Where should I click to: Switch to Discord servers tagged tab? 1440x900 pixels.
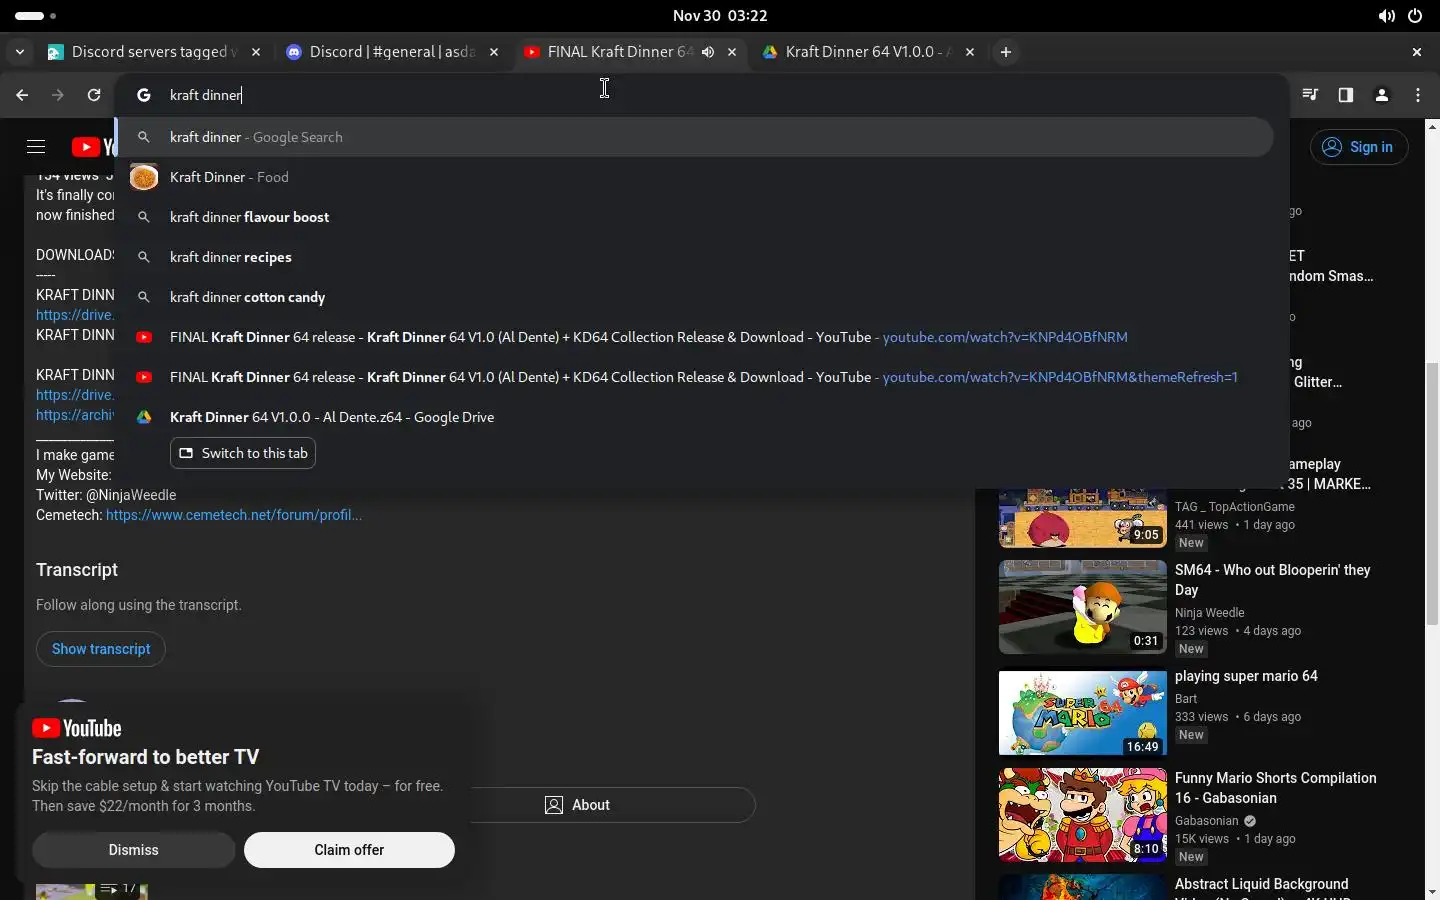[x=155, y=52]
